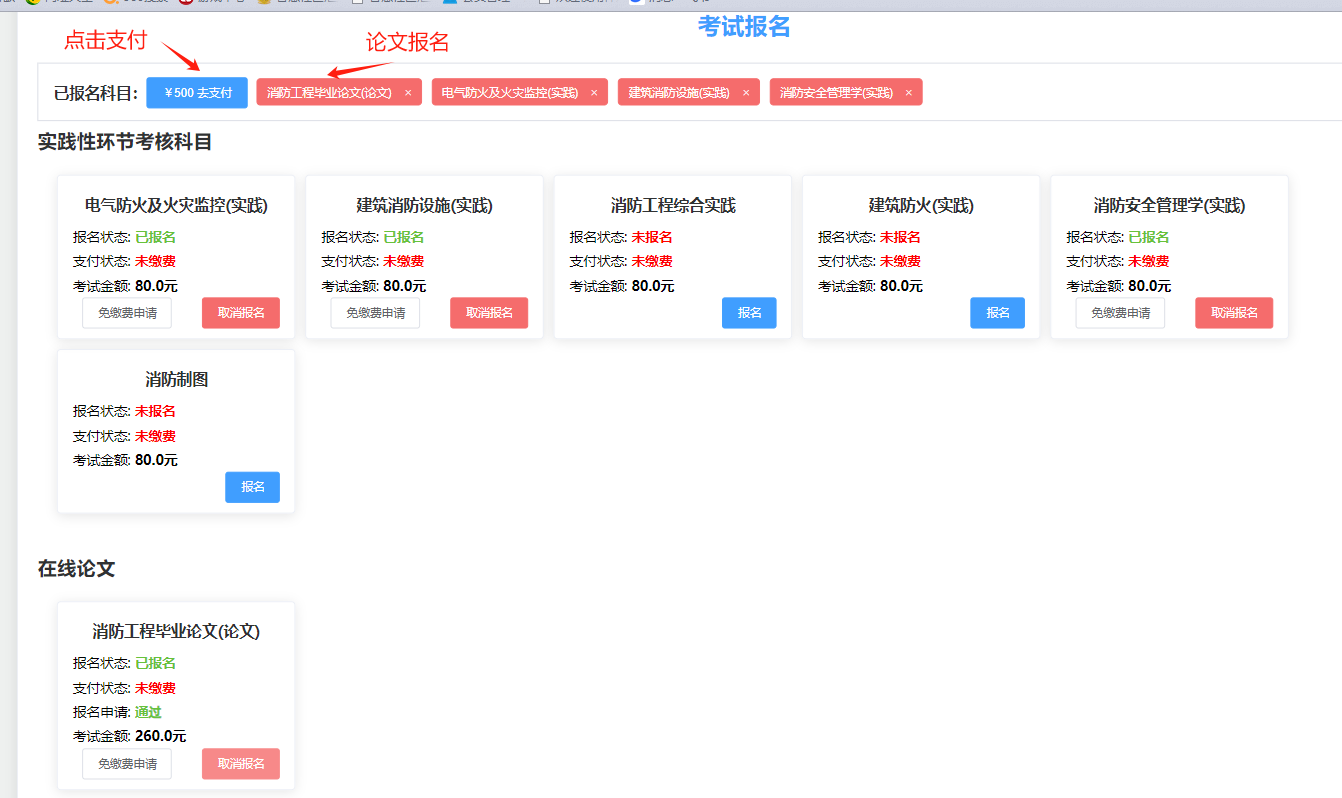Remove 电气防火及火灾监控(实践) tag via its × icon

(x=594, y=93)
